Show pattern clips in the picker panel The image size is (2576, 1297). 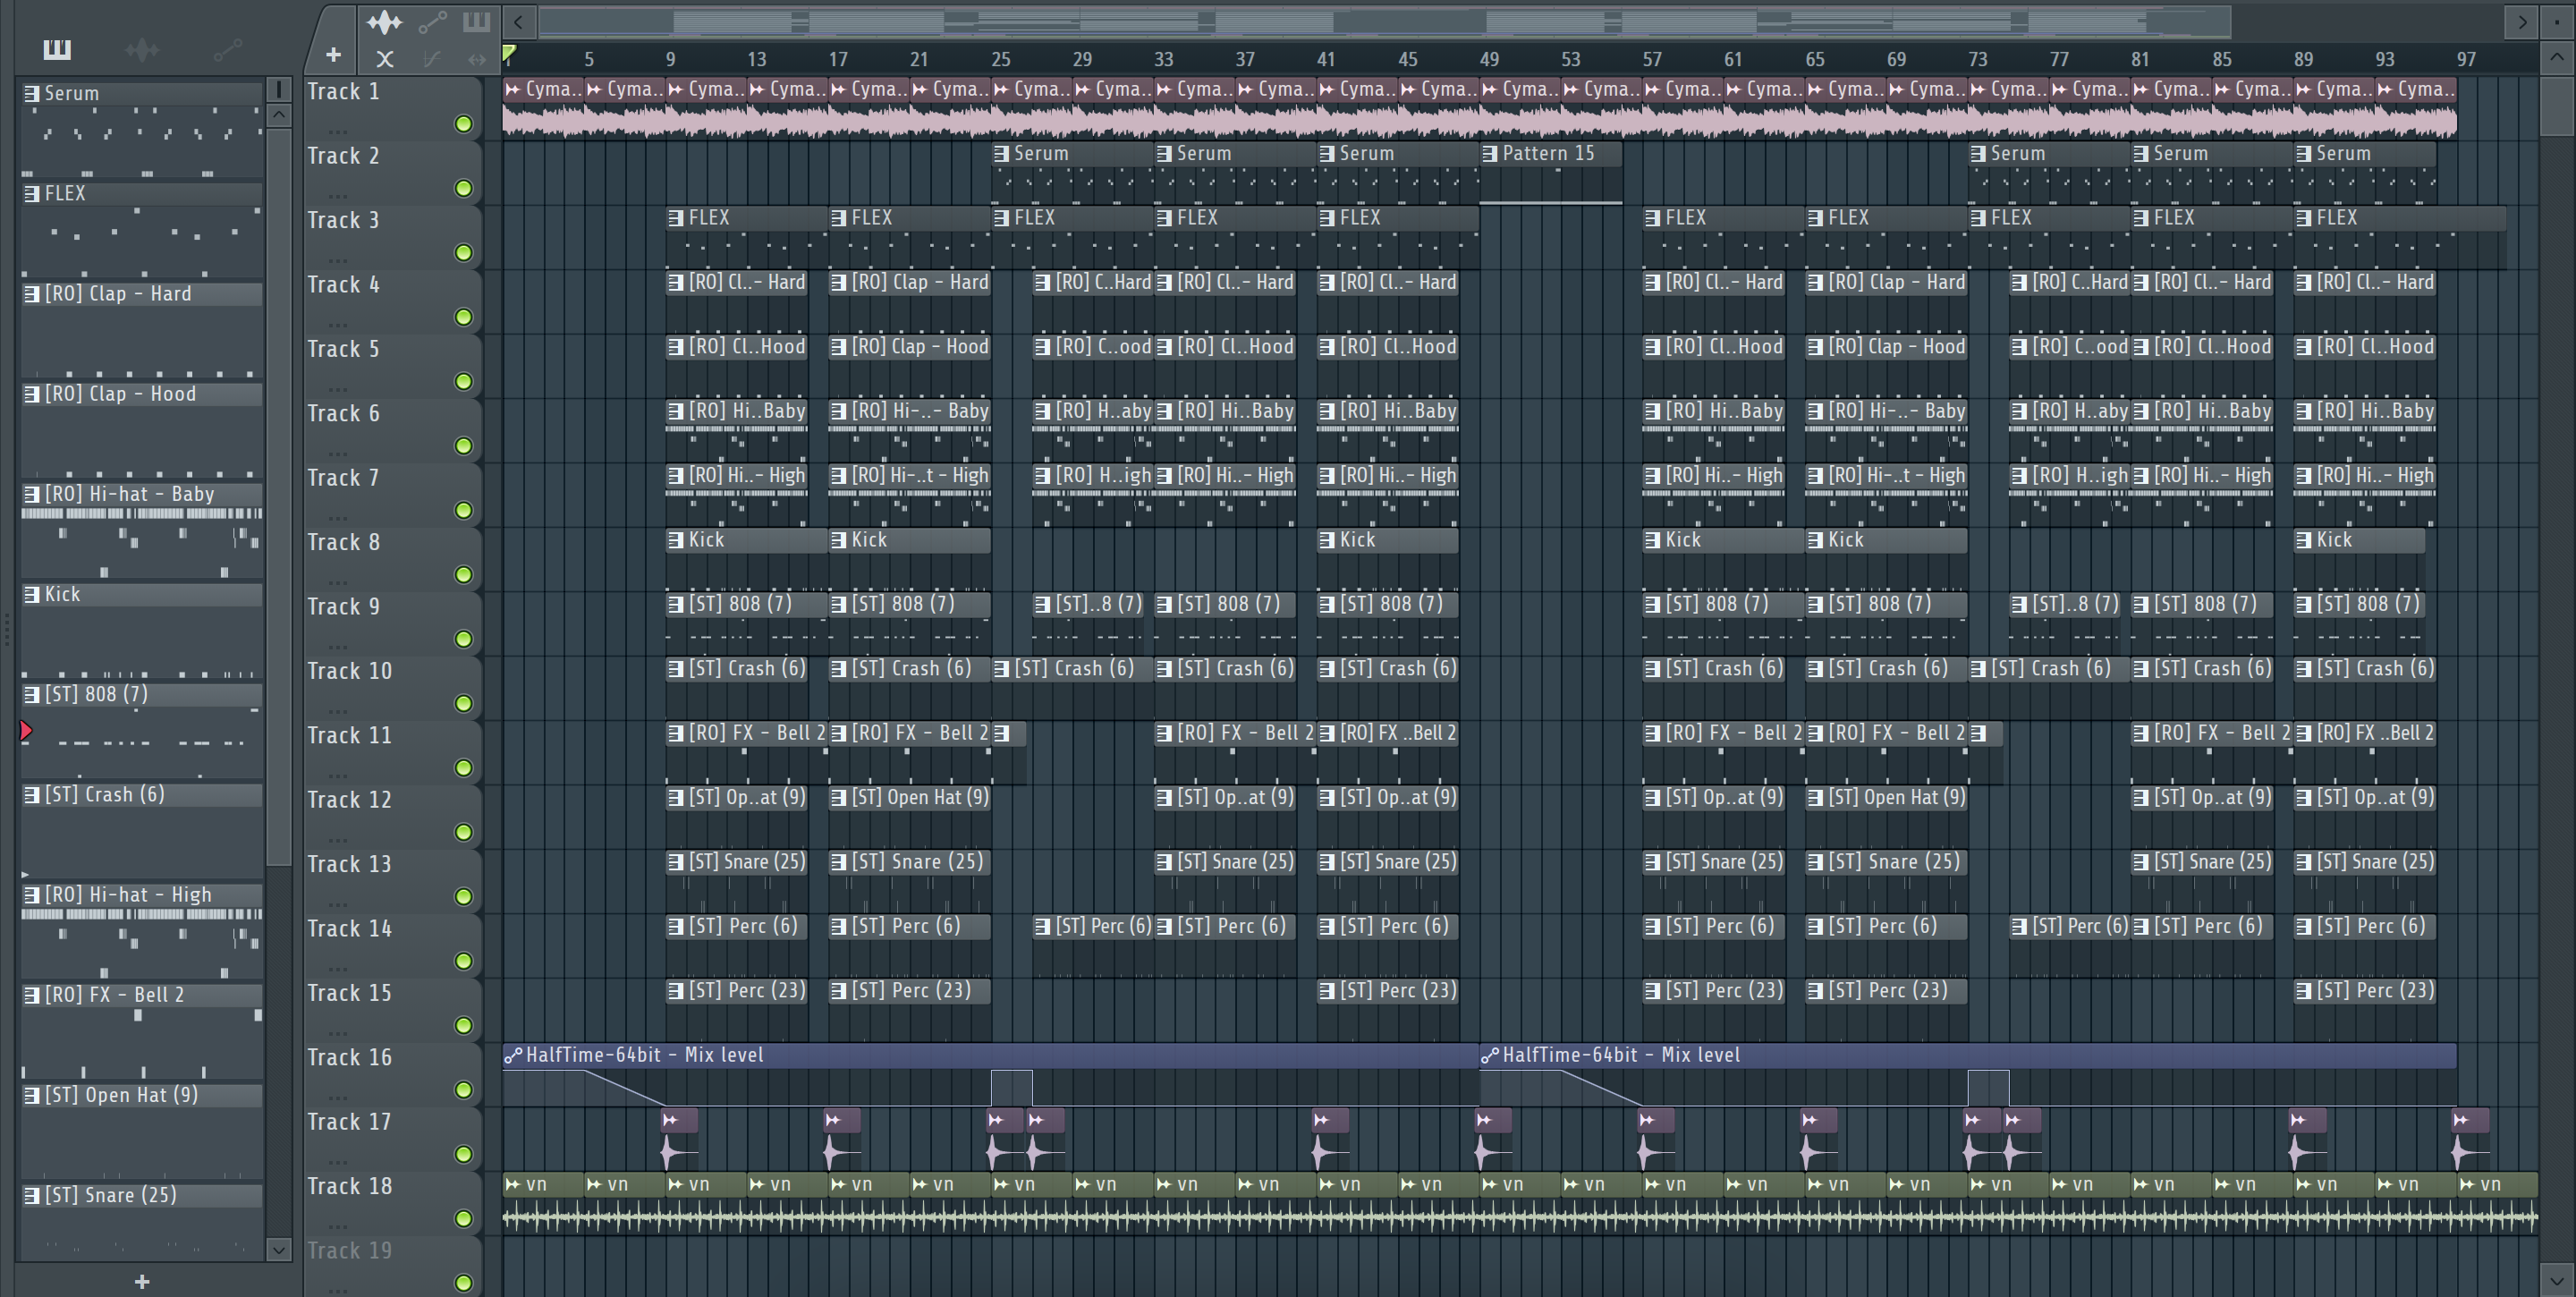point(57,49)
